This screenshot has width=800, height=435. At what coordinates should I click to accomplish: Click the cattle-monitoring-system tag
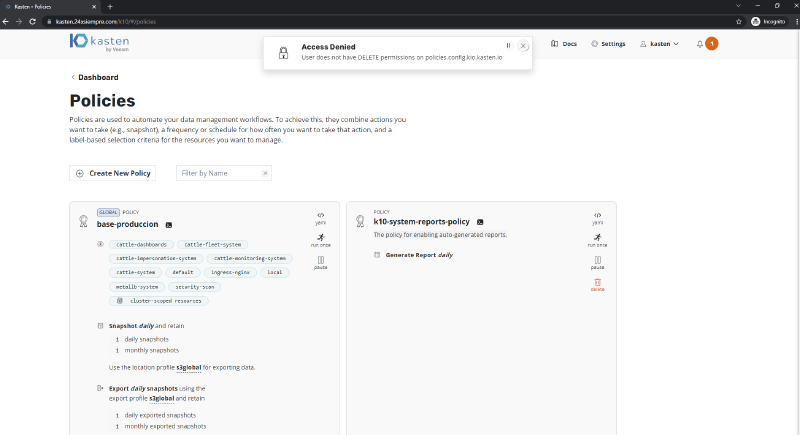click(x=249, y=259)
